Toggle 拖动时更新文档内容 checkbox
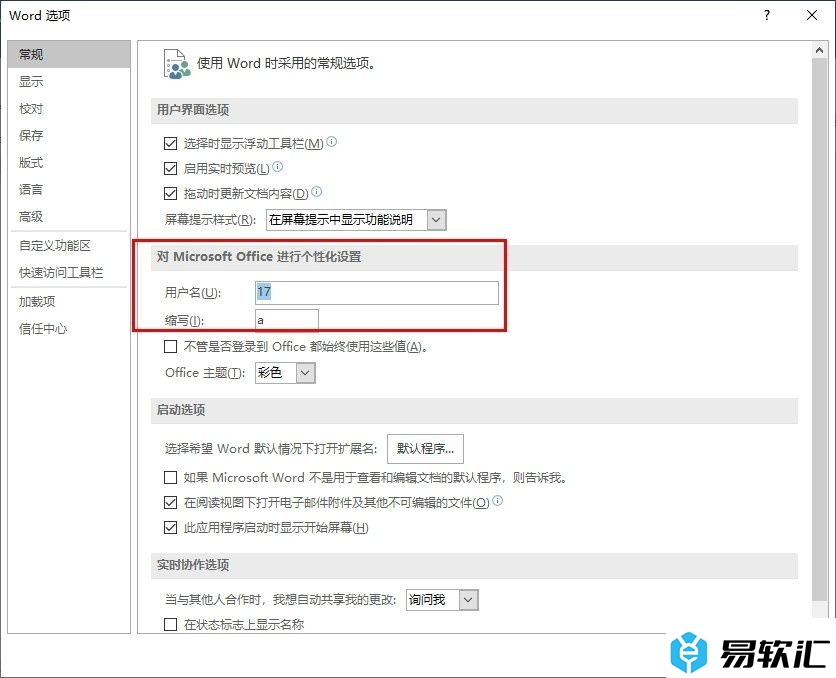The image size is (836, 678). [x=171, y=193]
